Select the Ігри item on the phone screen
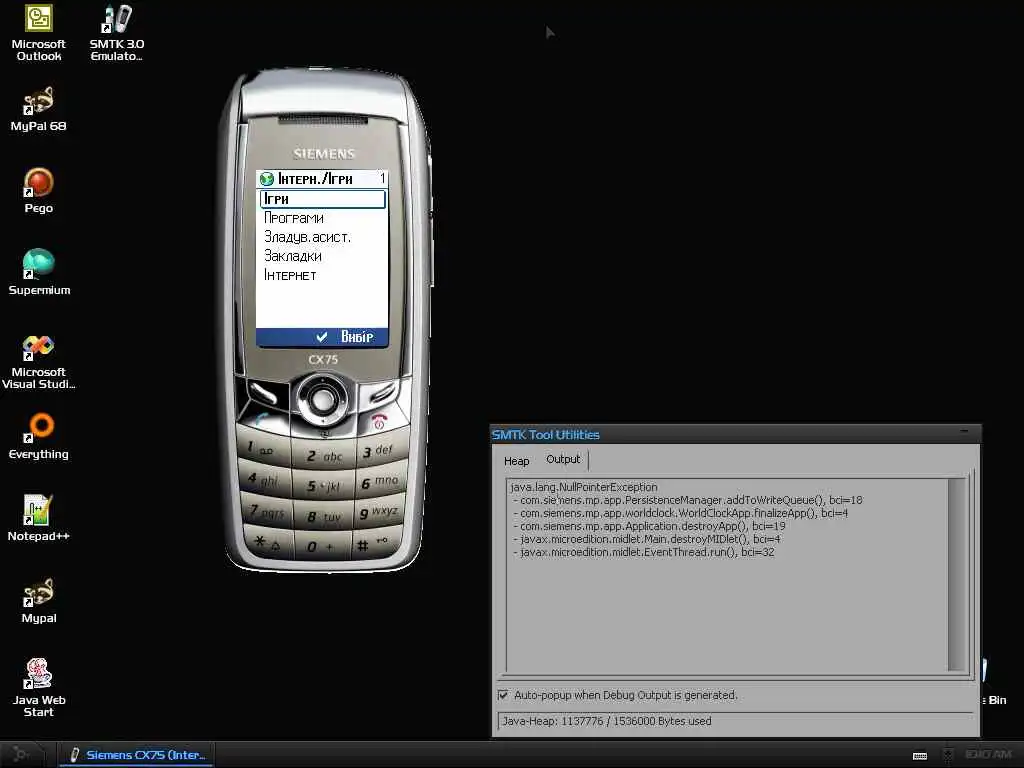The height and width of the screenshot is (768, 1024). (323, 199)
